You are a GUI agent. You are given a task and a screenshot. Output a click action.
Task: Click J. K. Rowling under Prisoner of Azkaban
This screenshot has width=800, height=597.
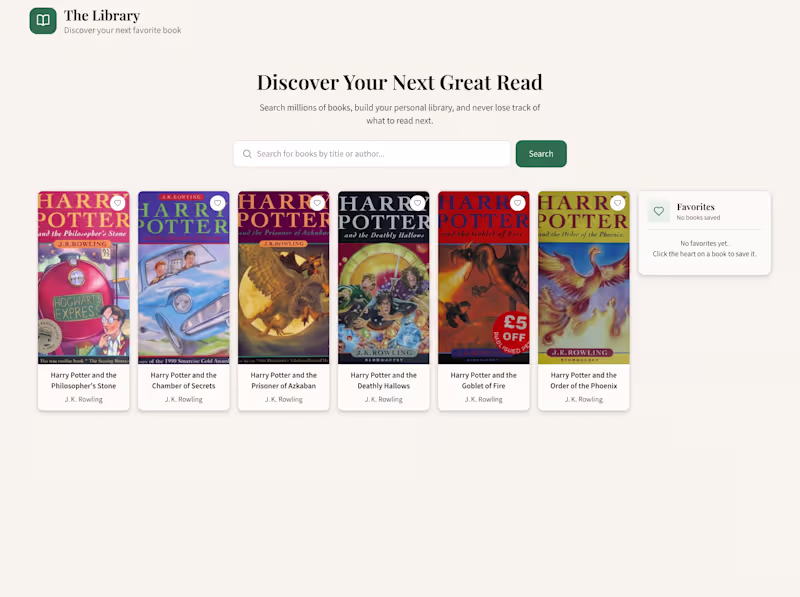pos(284,400)
